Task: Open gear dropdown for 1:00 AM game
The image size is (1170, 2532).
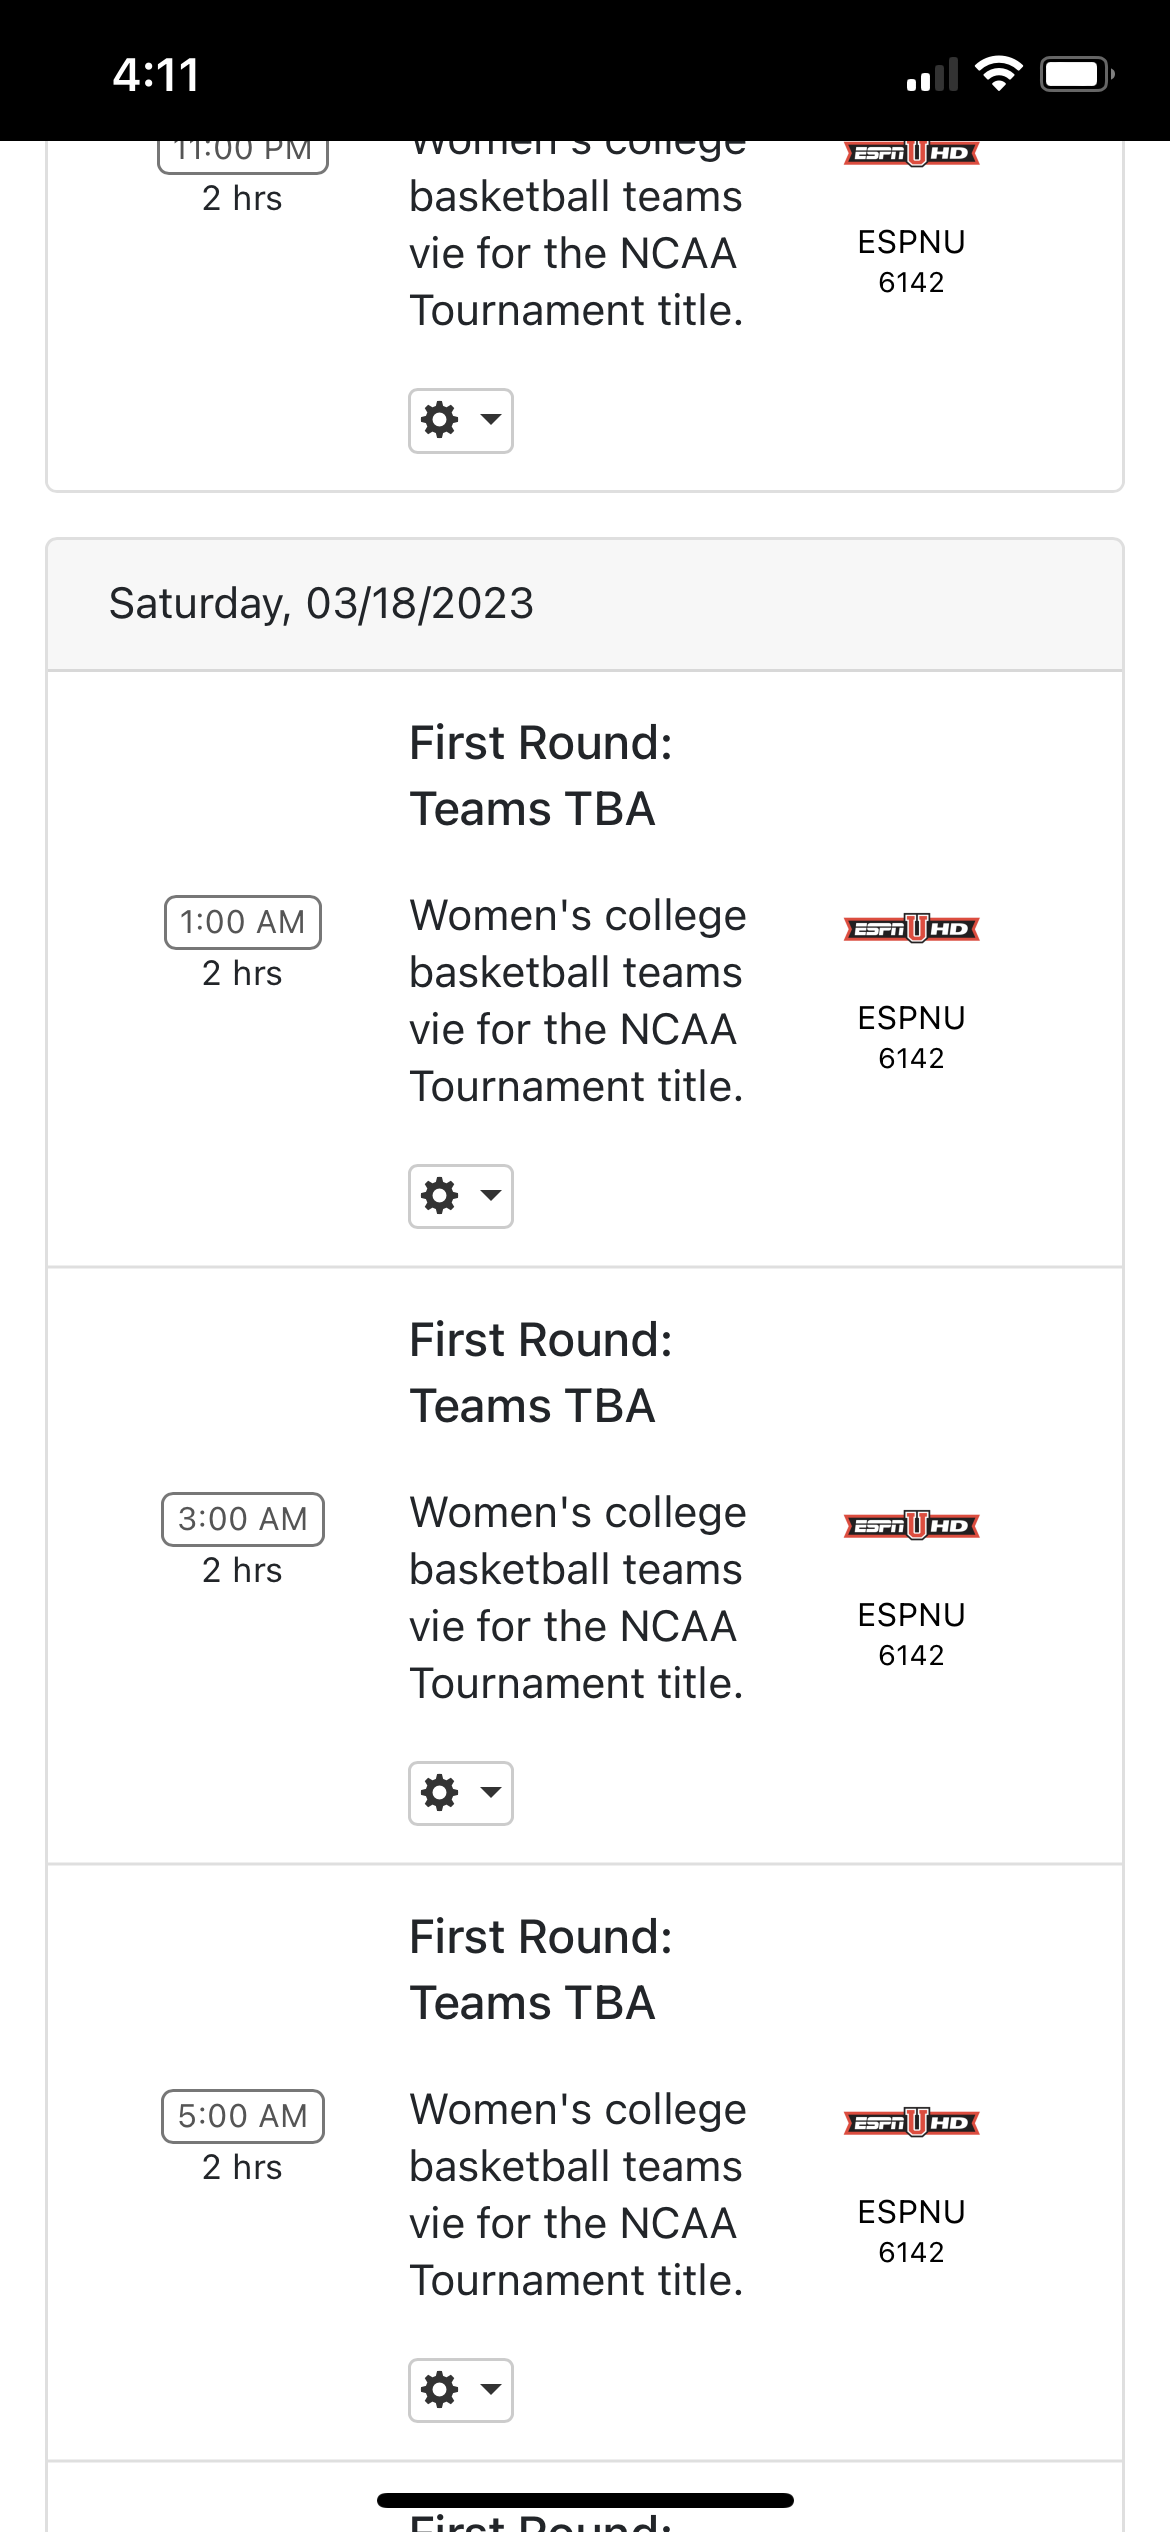Action: [460, 1196]
